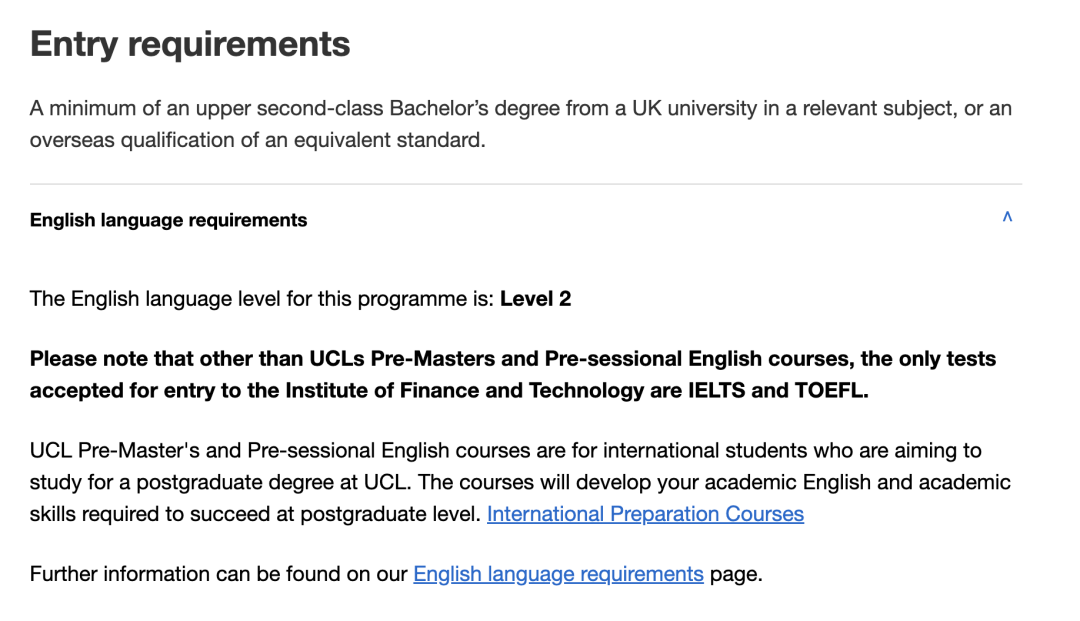Click the Entry requirements heading
The height and width of the screenshot is (621, 1080).
(x=190, y=44)
